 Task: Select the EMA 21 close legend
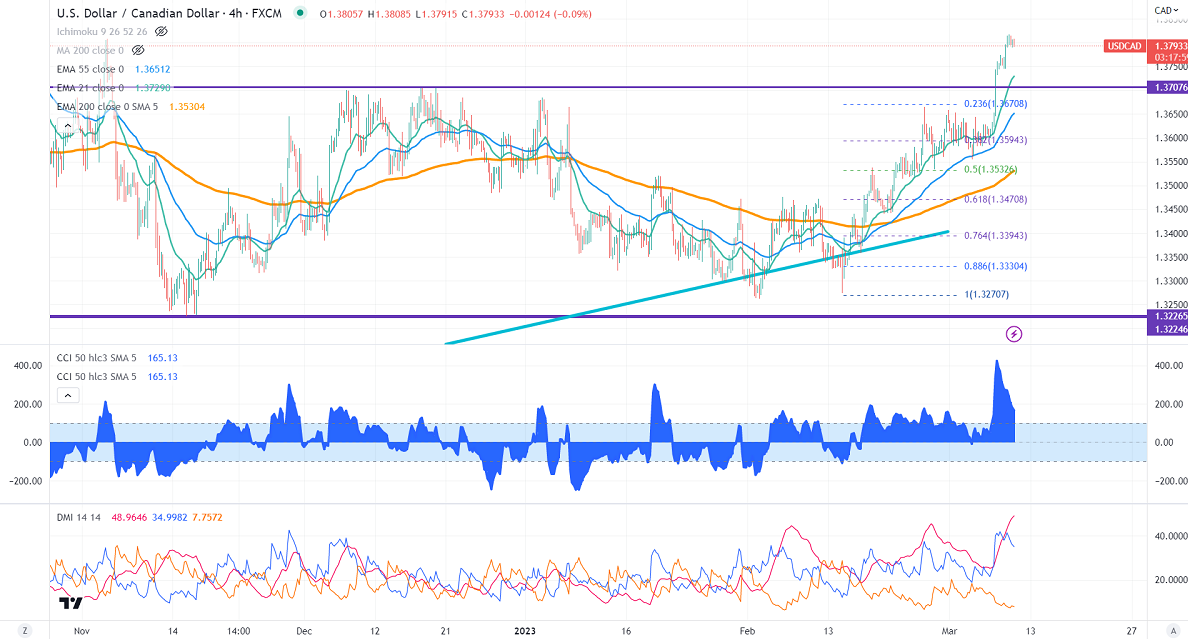pos(90,88)
